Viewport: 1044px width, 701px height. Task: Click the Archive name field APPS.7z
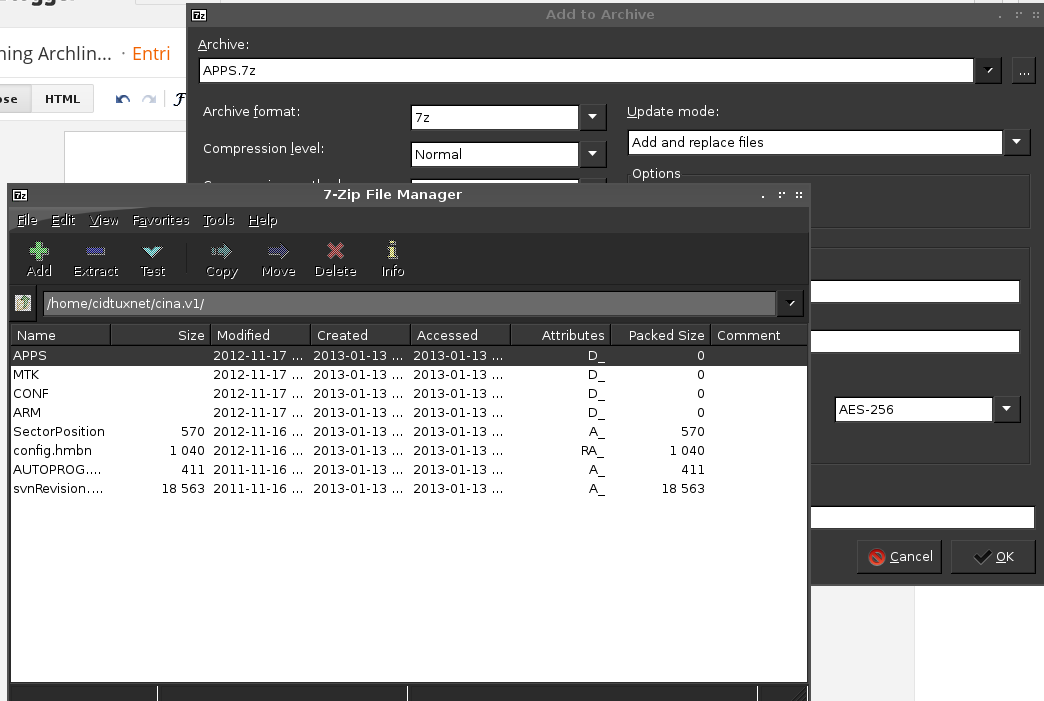(x=586, y=71)
